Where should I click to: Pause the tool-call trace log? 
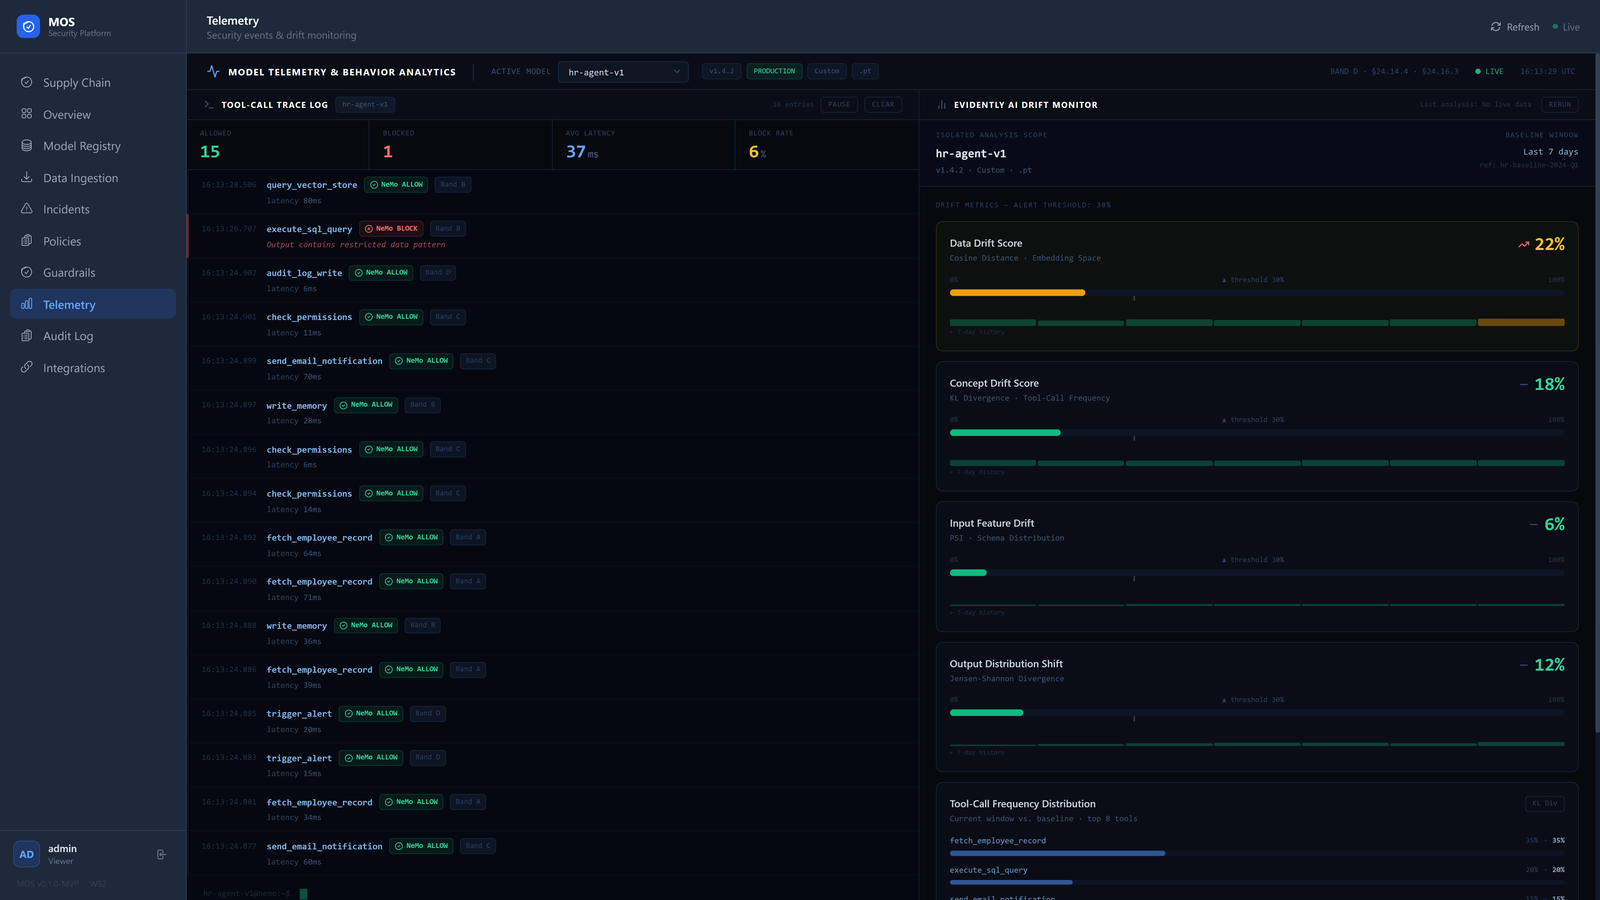839,104
